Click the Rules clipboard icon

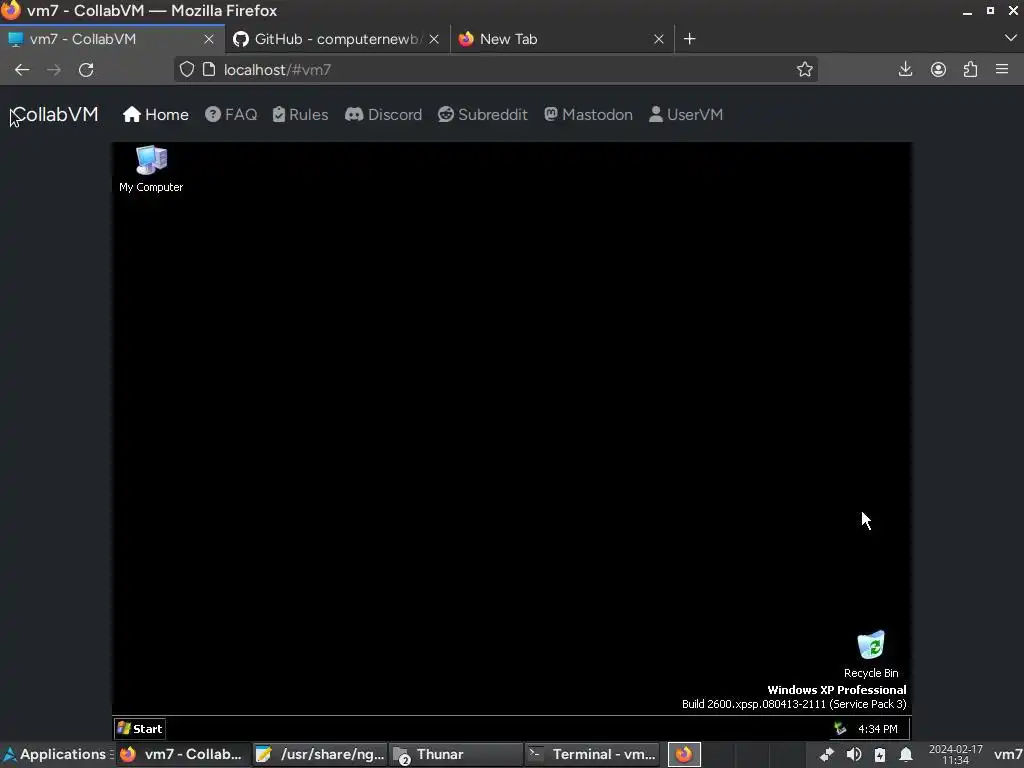tap(279, 114)
